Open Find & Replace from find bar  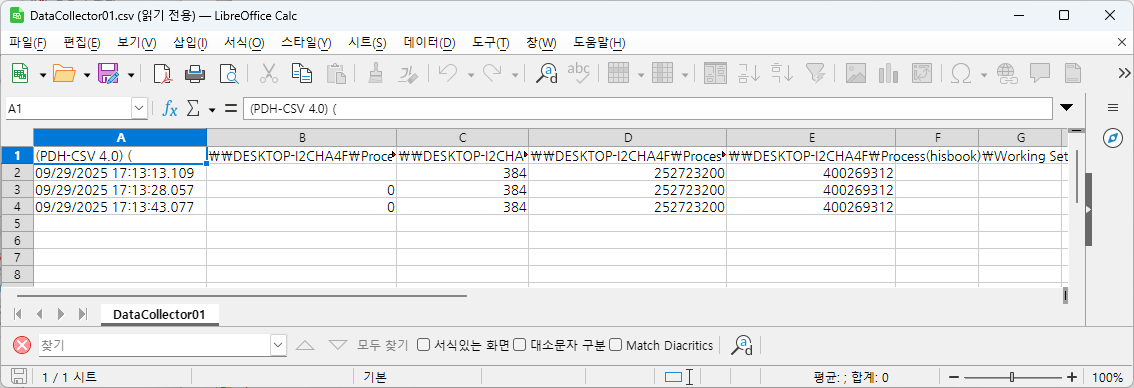741,345
